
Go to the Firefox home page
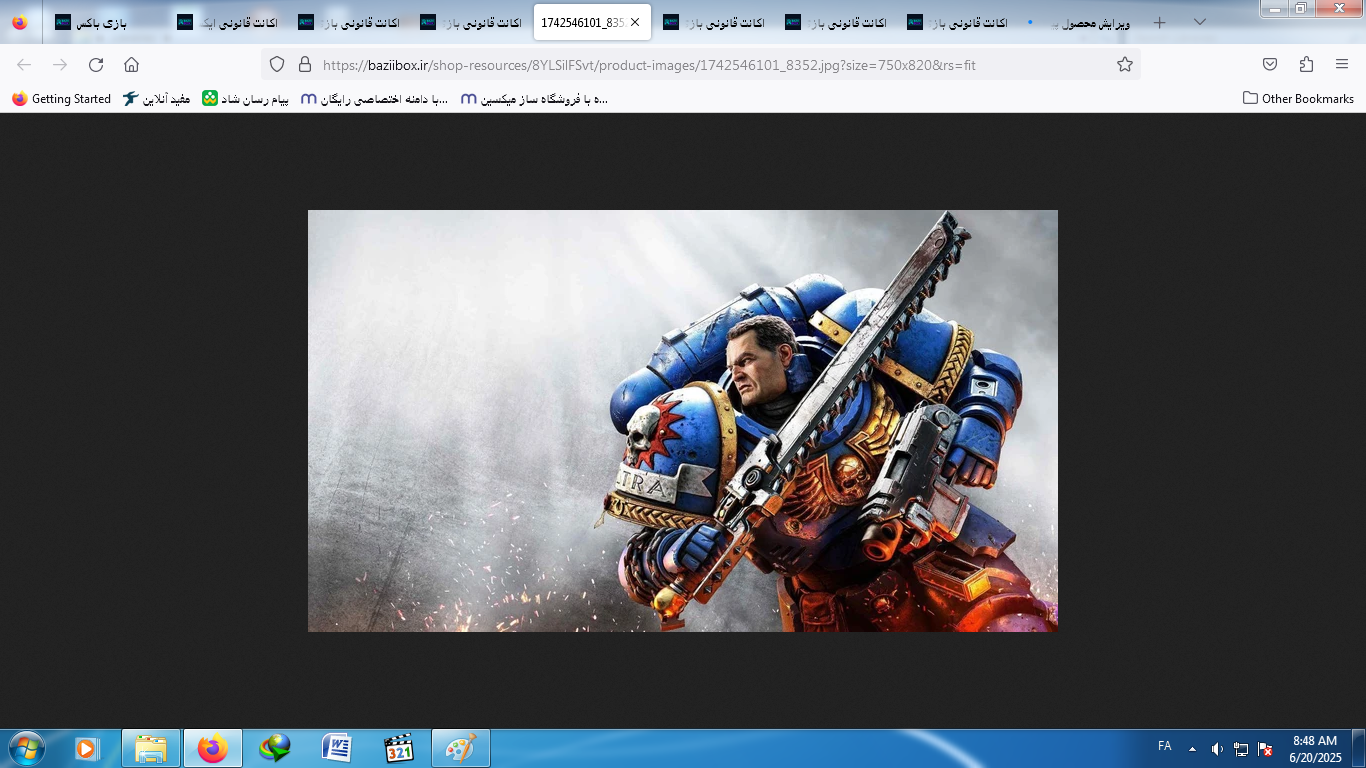[x=131, y=65]
